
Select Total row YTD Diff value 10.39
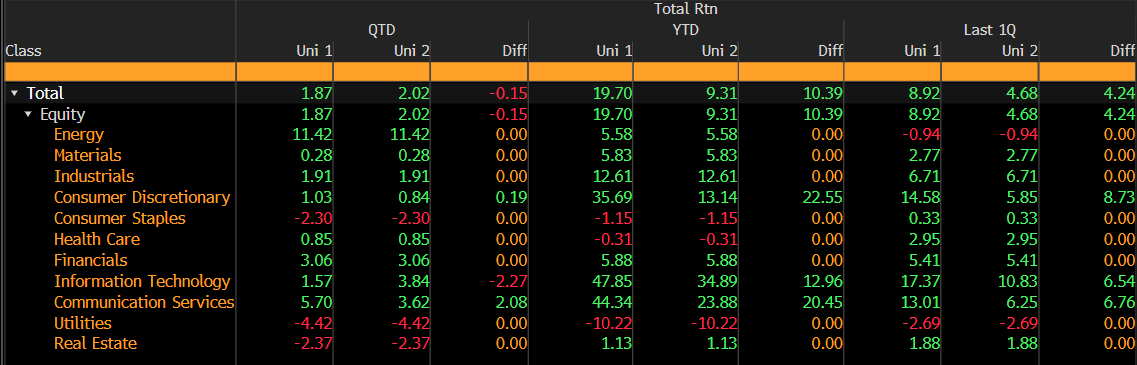click(x=824, y=94)
